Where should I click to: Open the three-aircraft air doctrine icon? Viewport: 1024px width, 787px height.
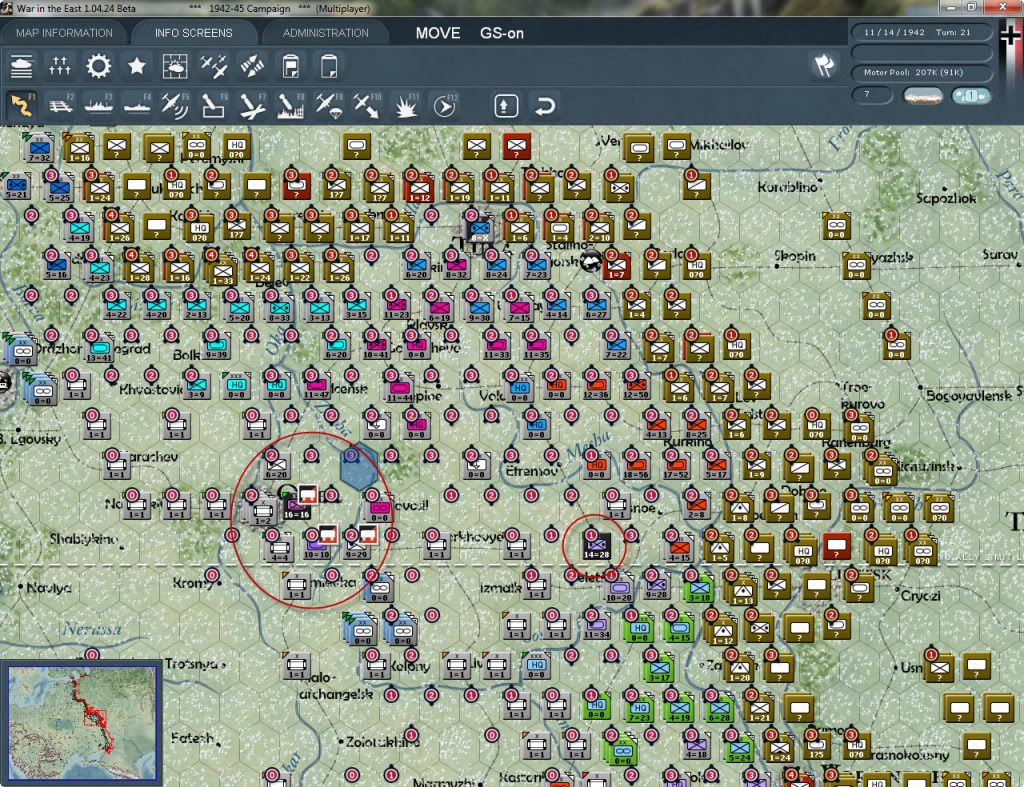pos(214,66)
